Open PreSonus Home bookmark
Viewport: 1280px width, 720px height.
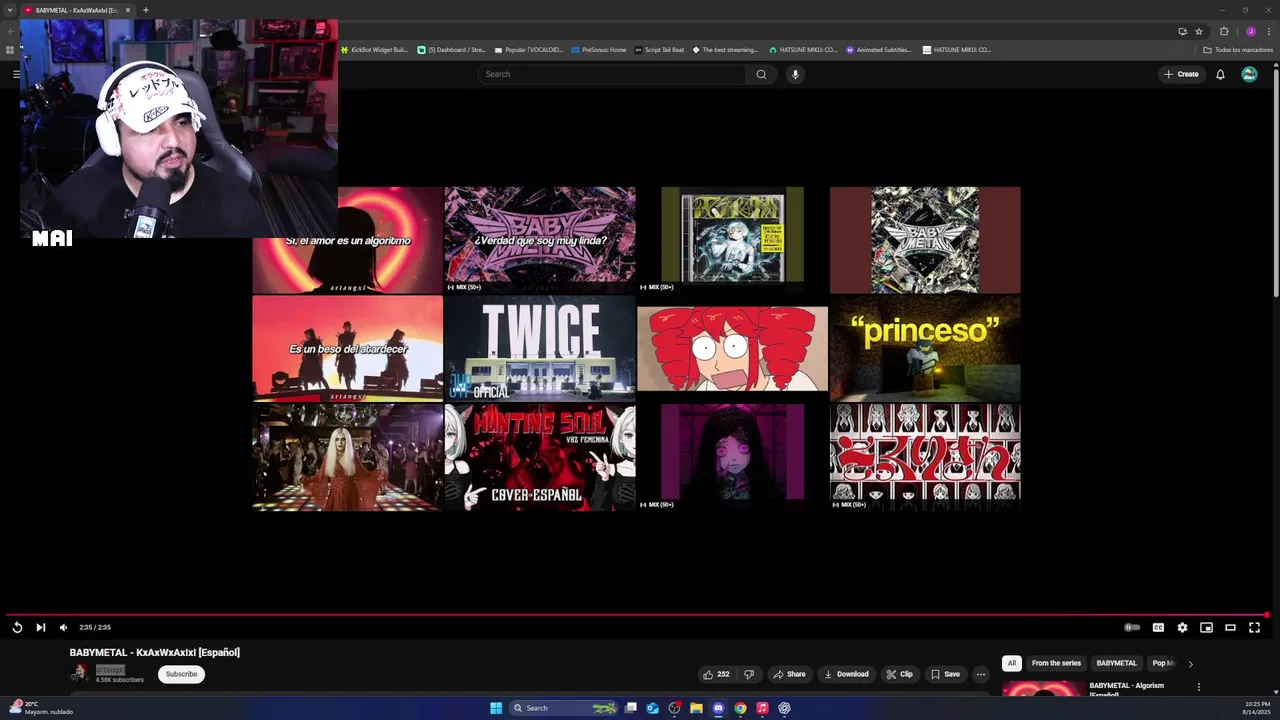(x=599, y=50)
